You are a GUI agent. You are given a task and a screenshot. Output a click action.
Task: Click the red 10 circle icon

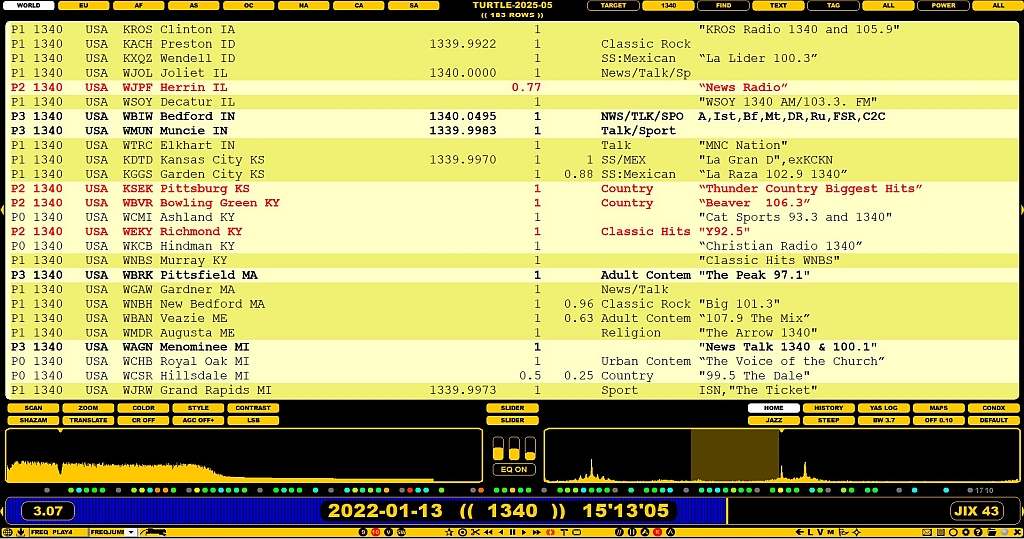coord(376,532)
